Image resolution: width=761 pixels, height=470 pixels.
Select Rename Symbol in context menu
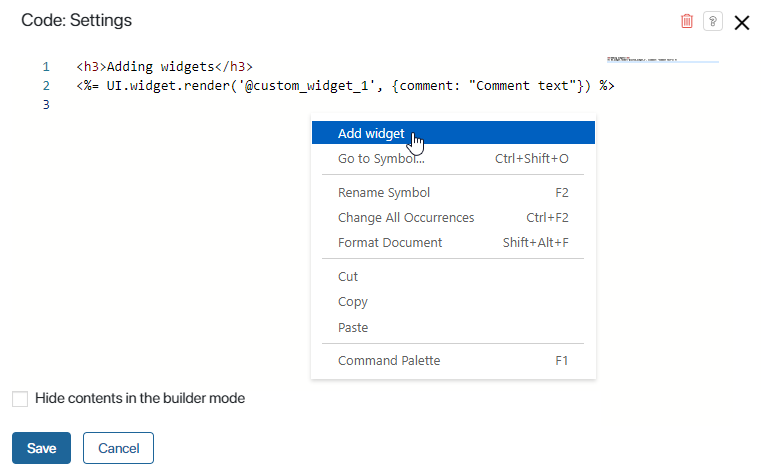tap(384, 193)
